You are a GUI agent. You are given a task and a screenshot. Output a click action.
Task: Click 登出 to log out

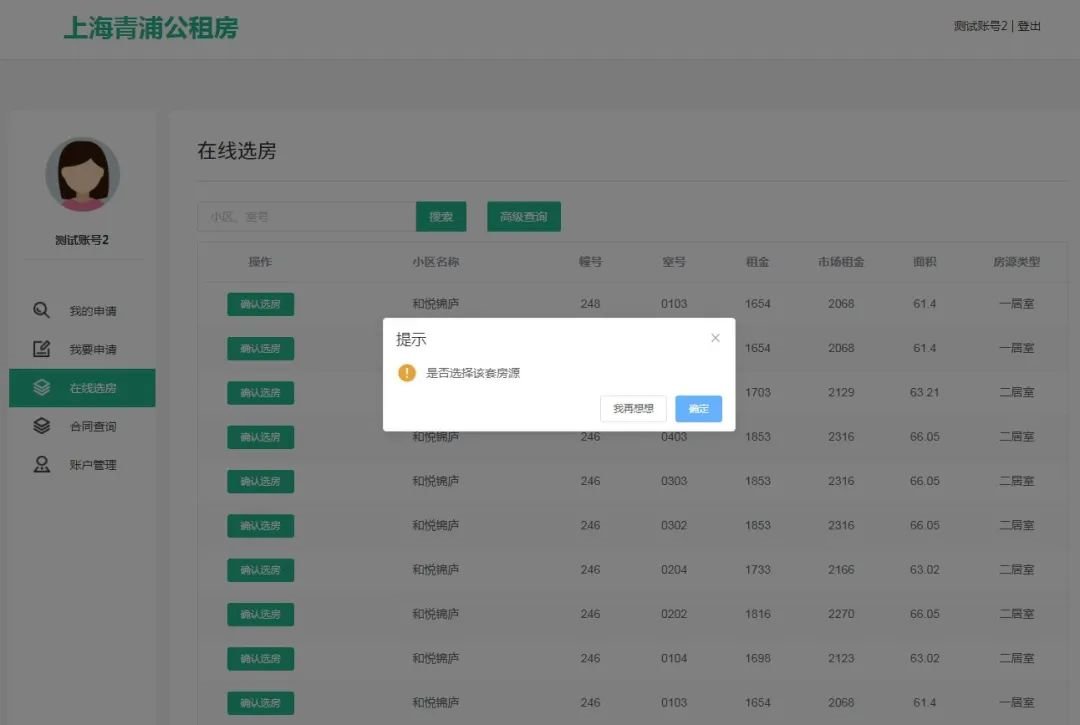click(x=1029, y=26)
